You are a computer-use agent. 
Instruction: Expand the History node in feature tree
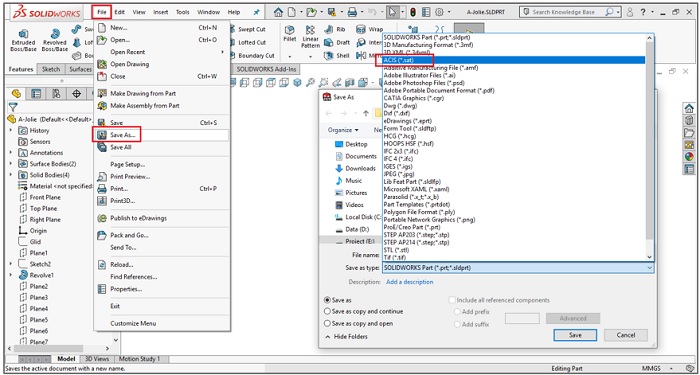click(11, 130)
